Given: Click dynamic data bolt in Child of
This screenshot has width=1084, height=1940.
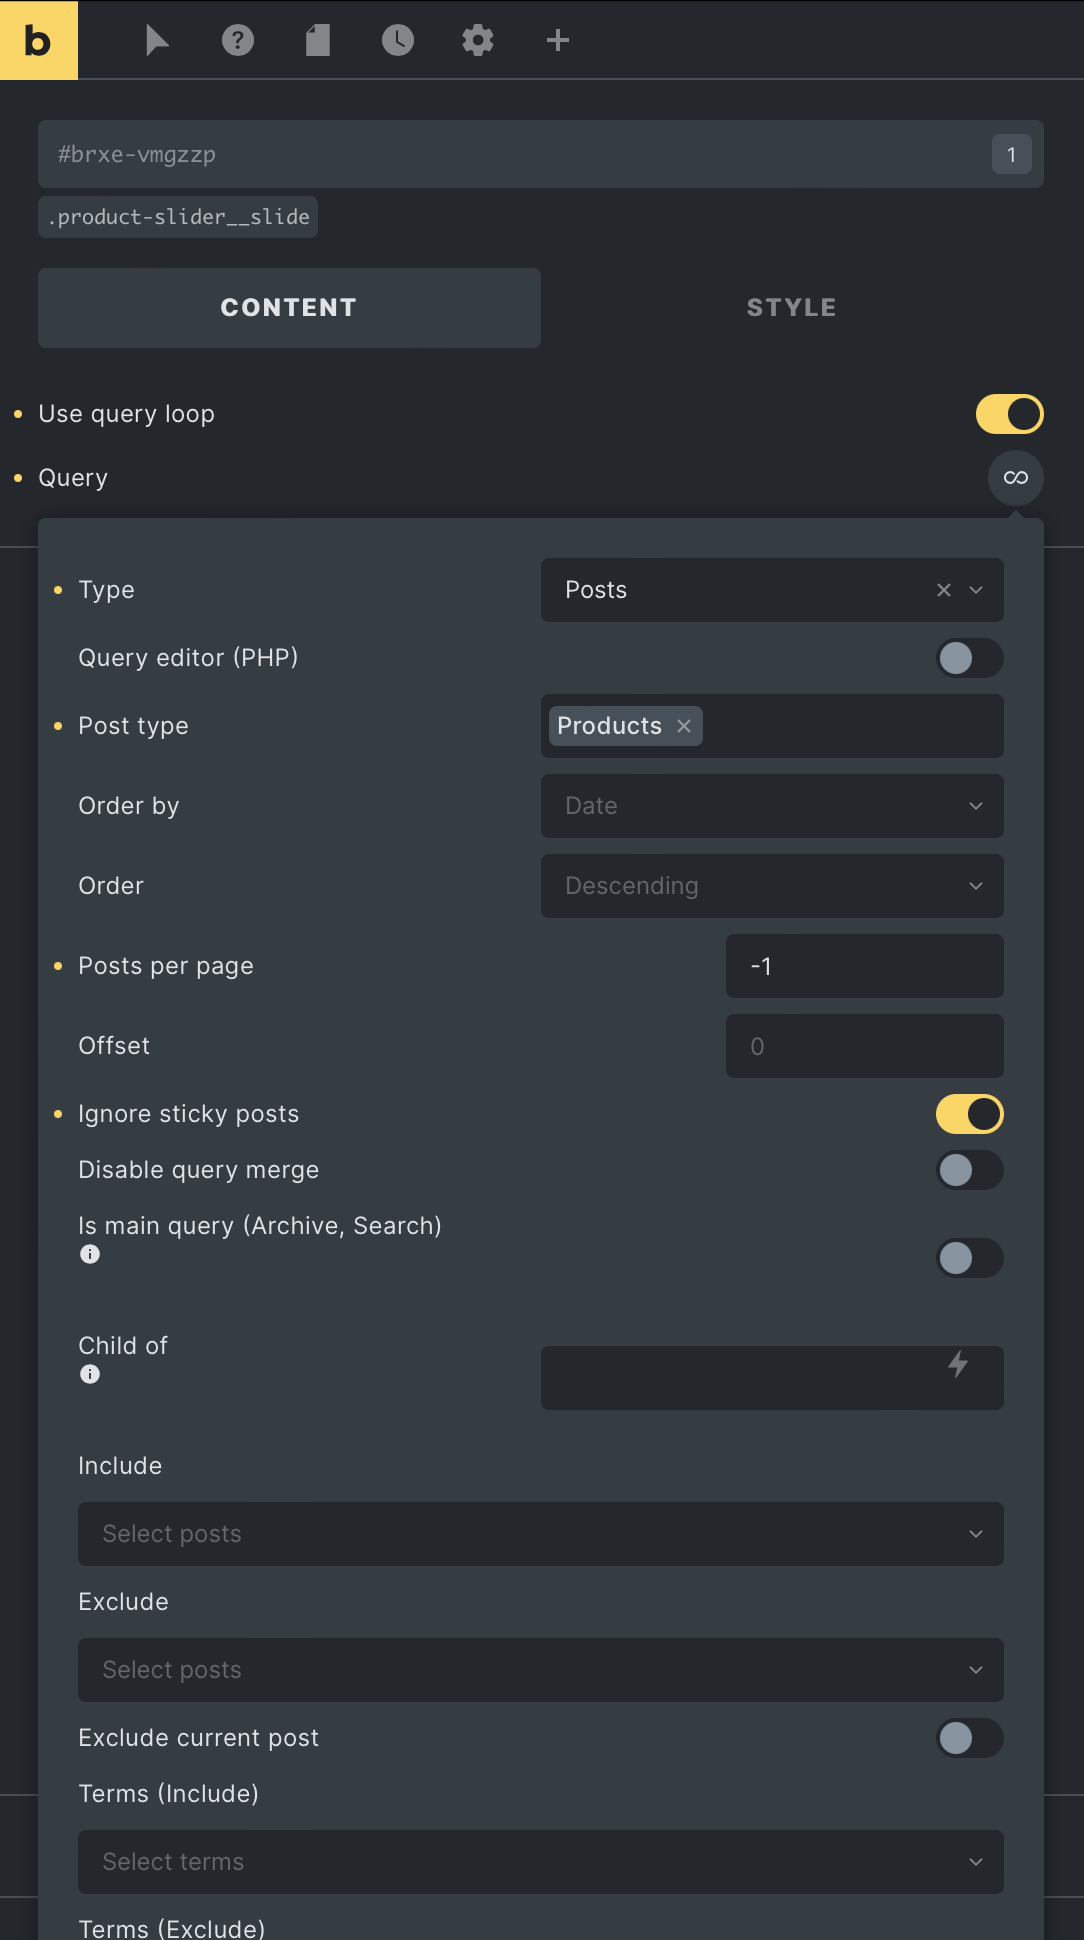Looking at the screenshot, I should tap(958, 1364).
